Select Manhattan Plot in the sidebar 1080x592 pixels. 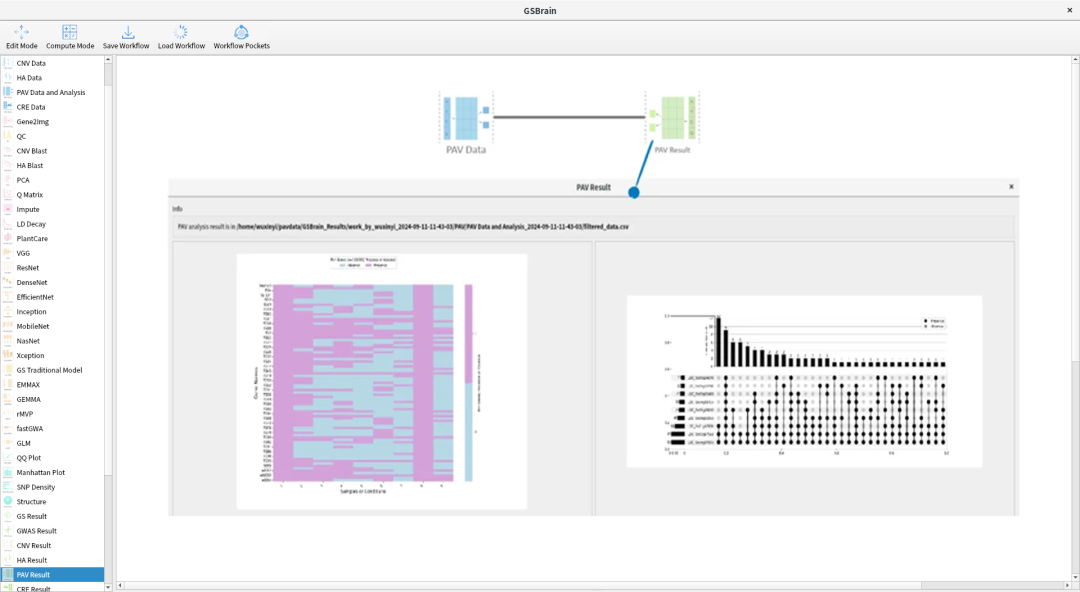[52, 473]
